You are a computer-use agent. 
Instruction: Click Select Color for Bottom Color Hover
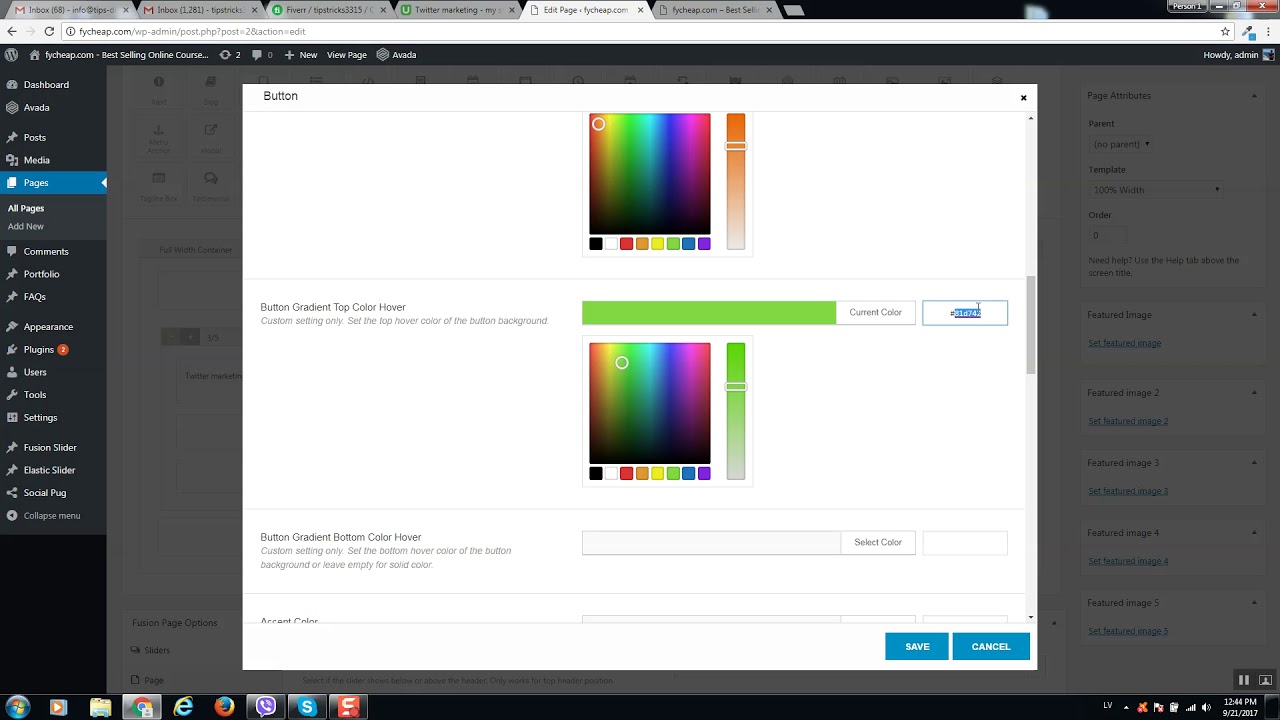click(878, 543)
